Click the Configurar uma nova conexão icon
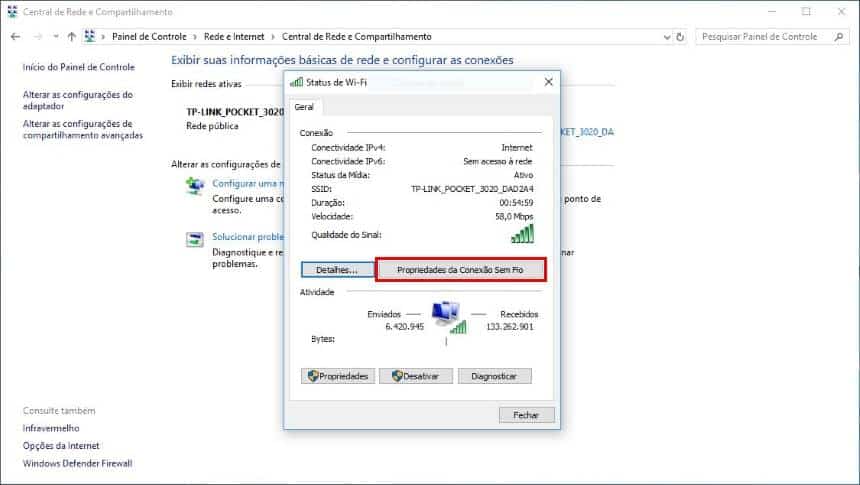The image size is (860, 485). tap(195, 187)
